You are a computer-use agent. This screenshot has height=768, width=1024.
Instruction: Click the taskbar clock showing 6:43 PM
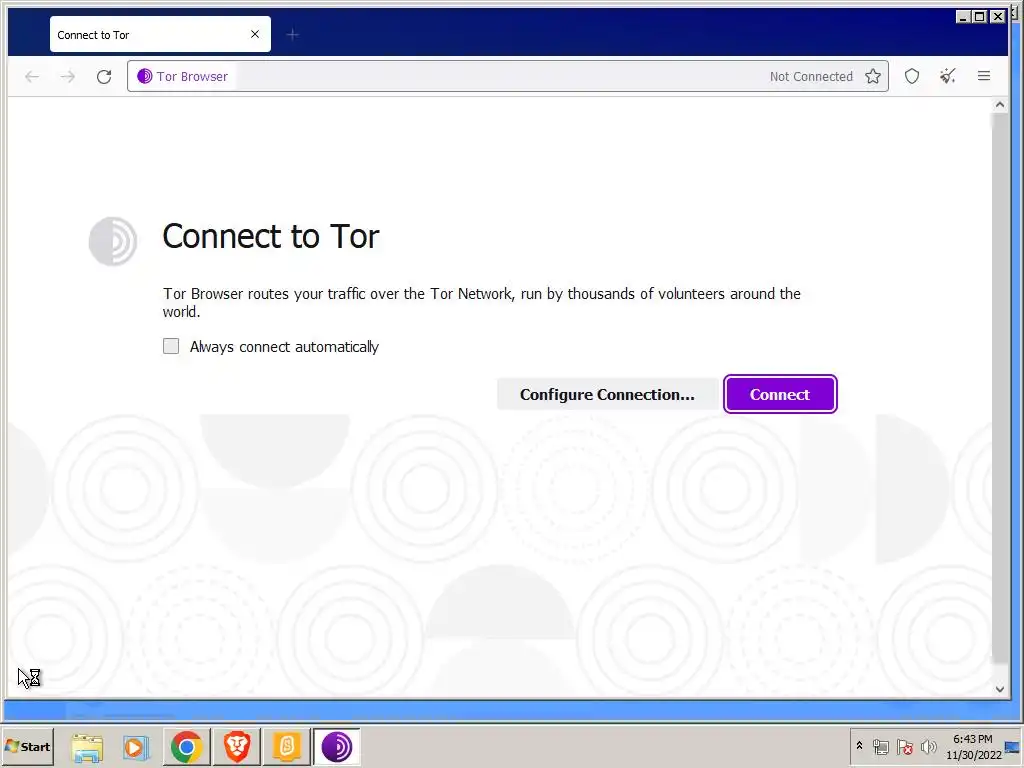[973, 746]
